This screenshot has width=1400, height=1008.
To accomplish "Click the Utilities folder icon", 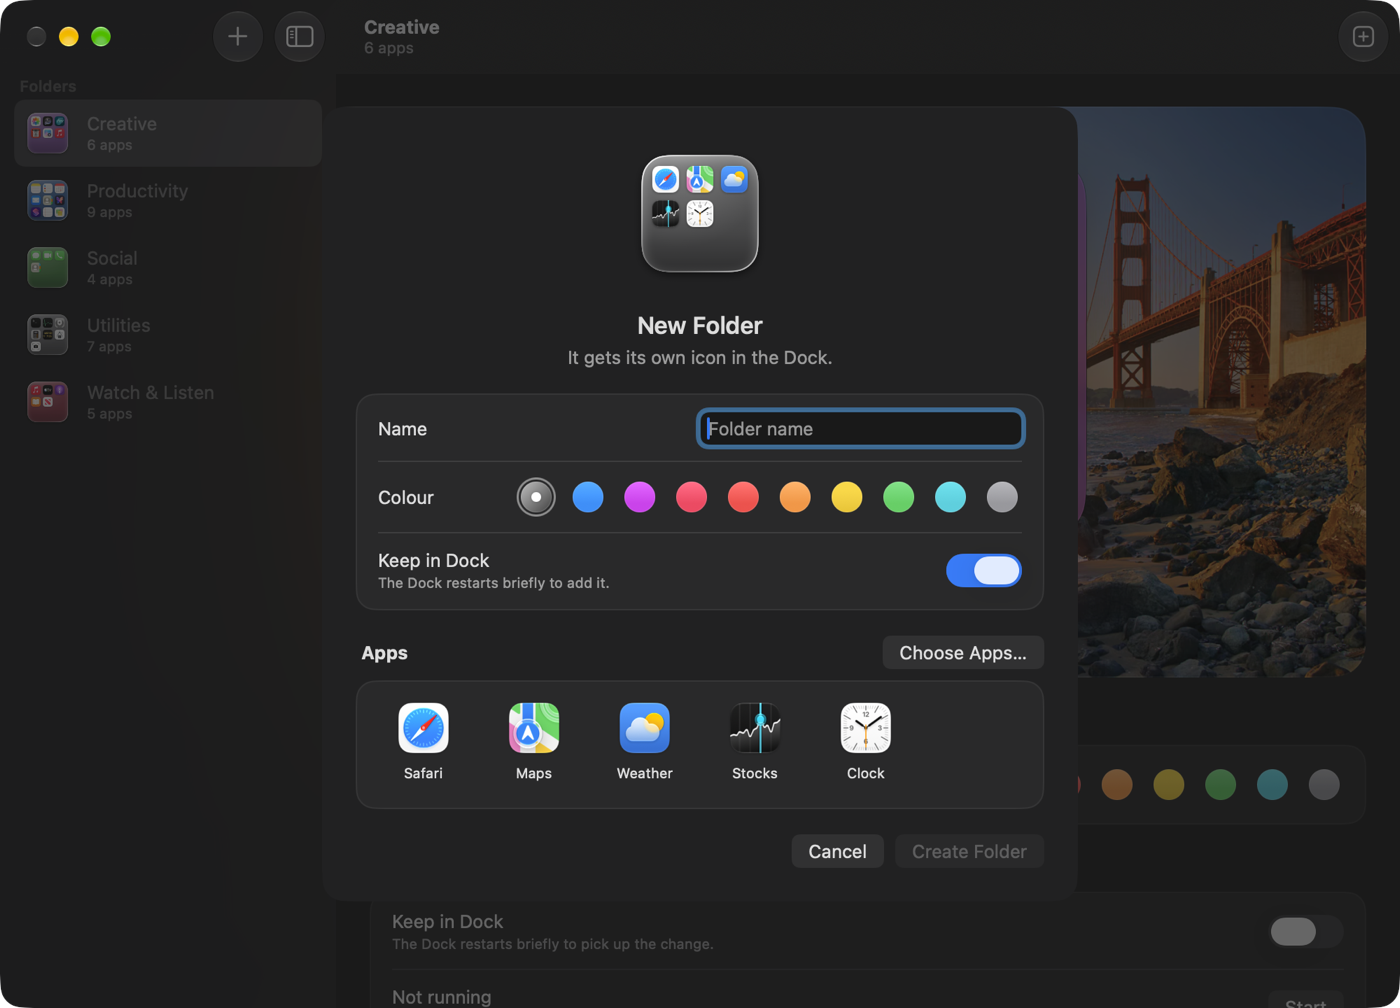I will [x=47, y=334].
